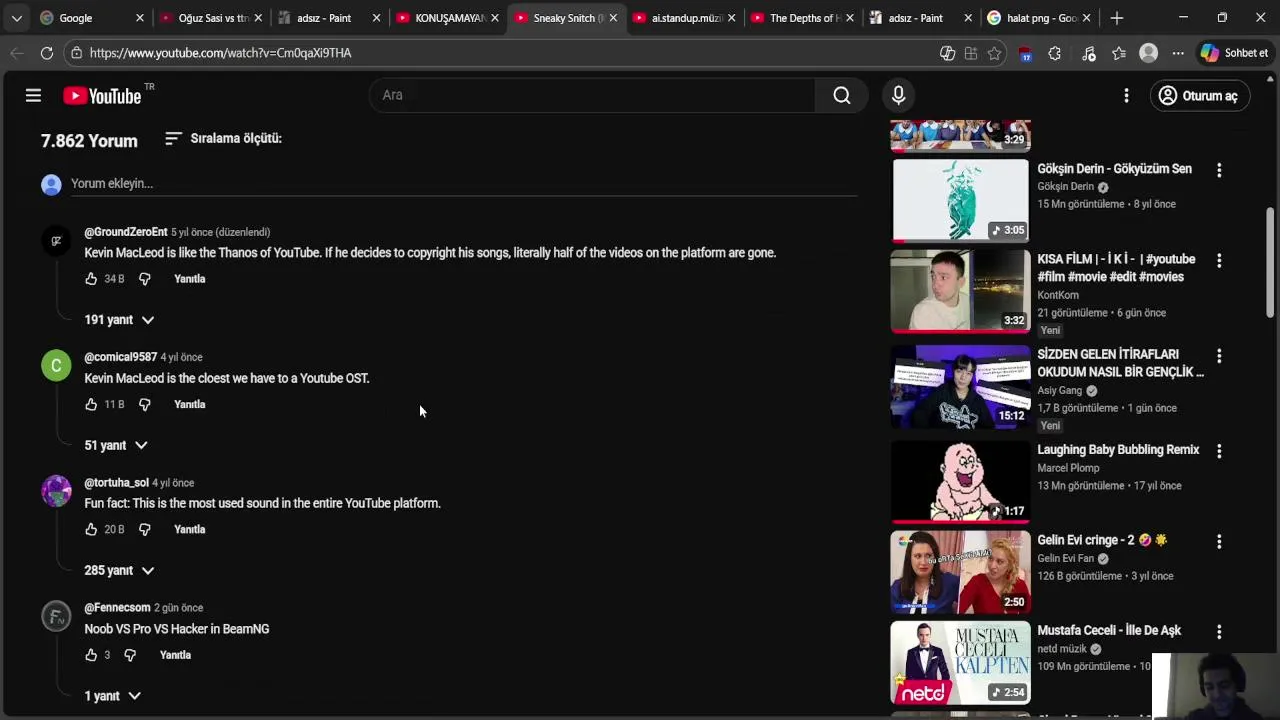Open Laughing Baby Bubbling Remix thumbnail

click(x=960, y=482)
